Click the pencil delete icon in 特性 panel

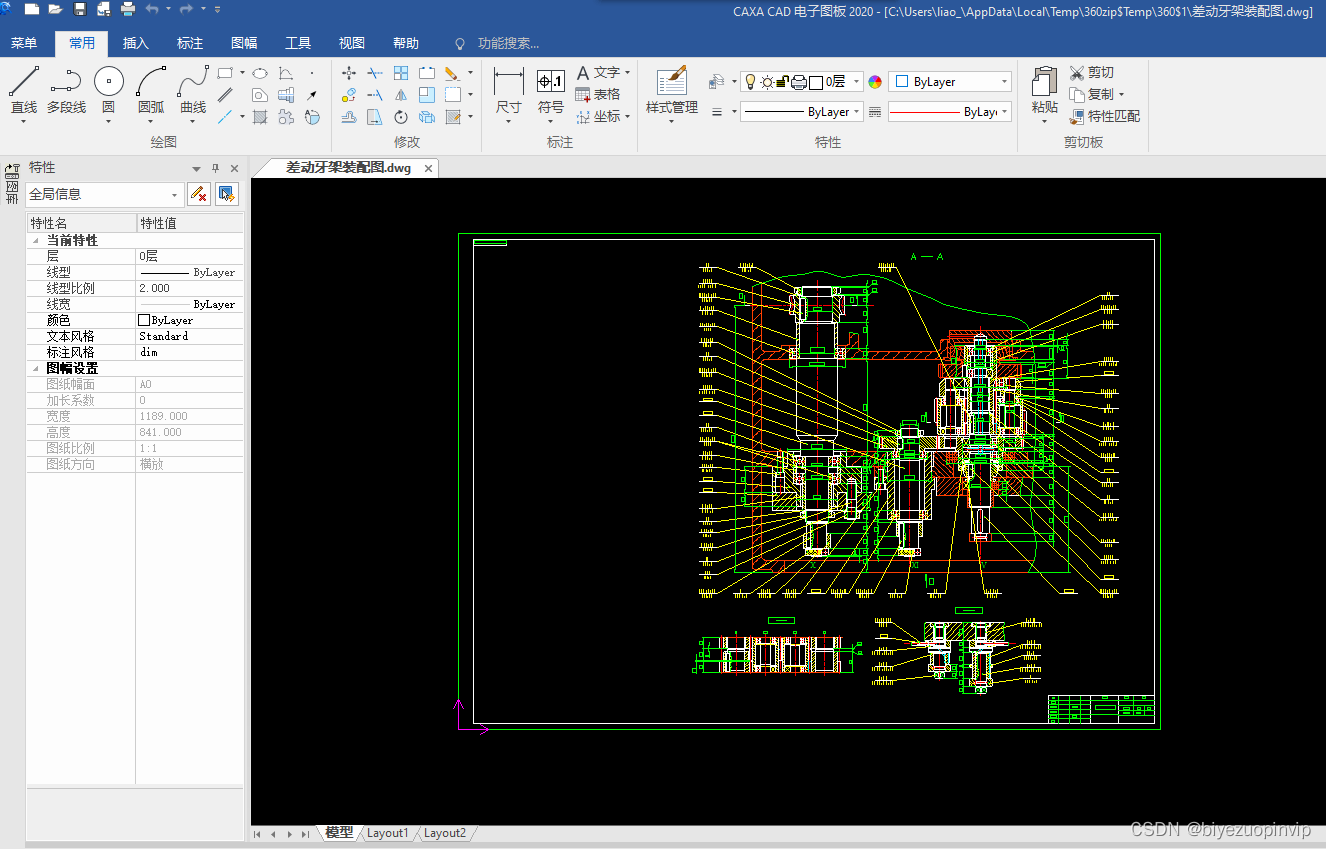[199, 194]
